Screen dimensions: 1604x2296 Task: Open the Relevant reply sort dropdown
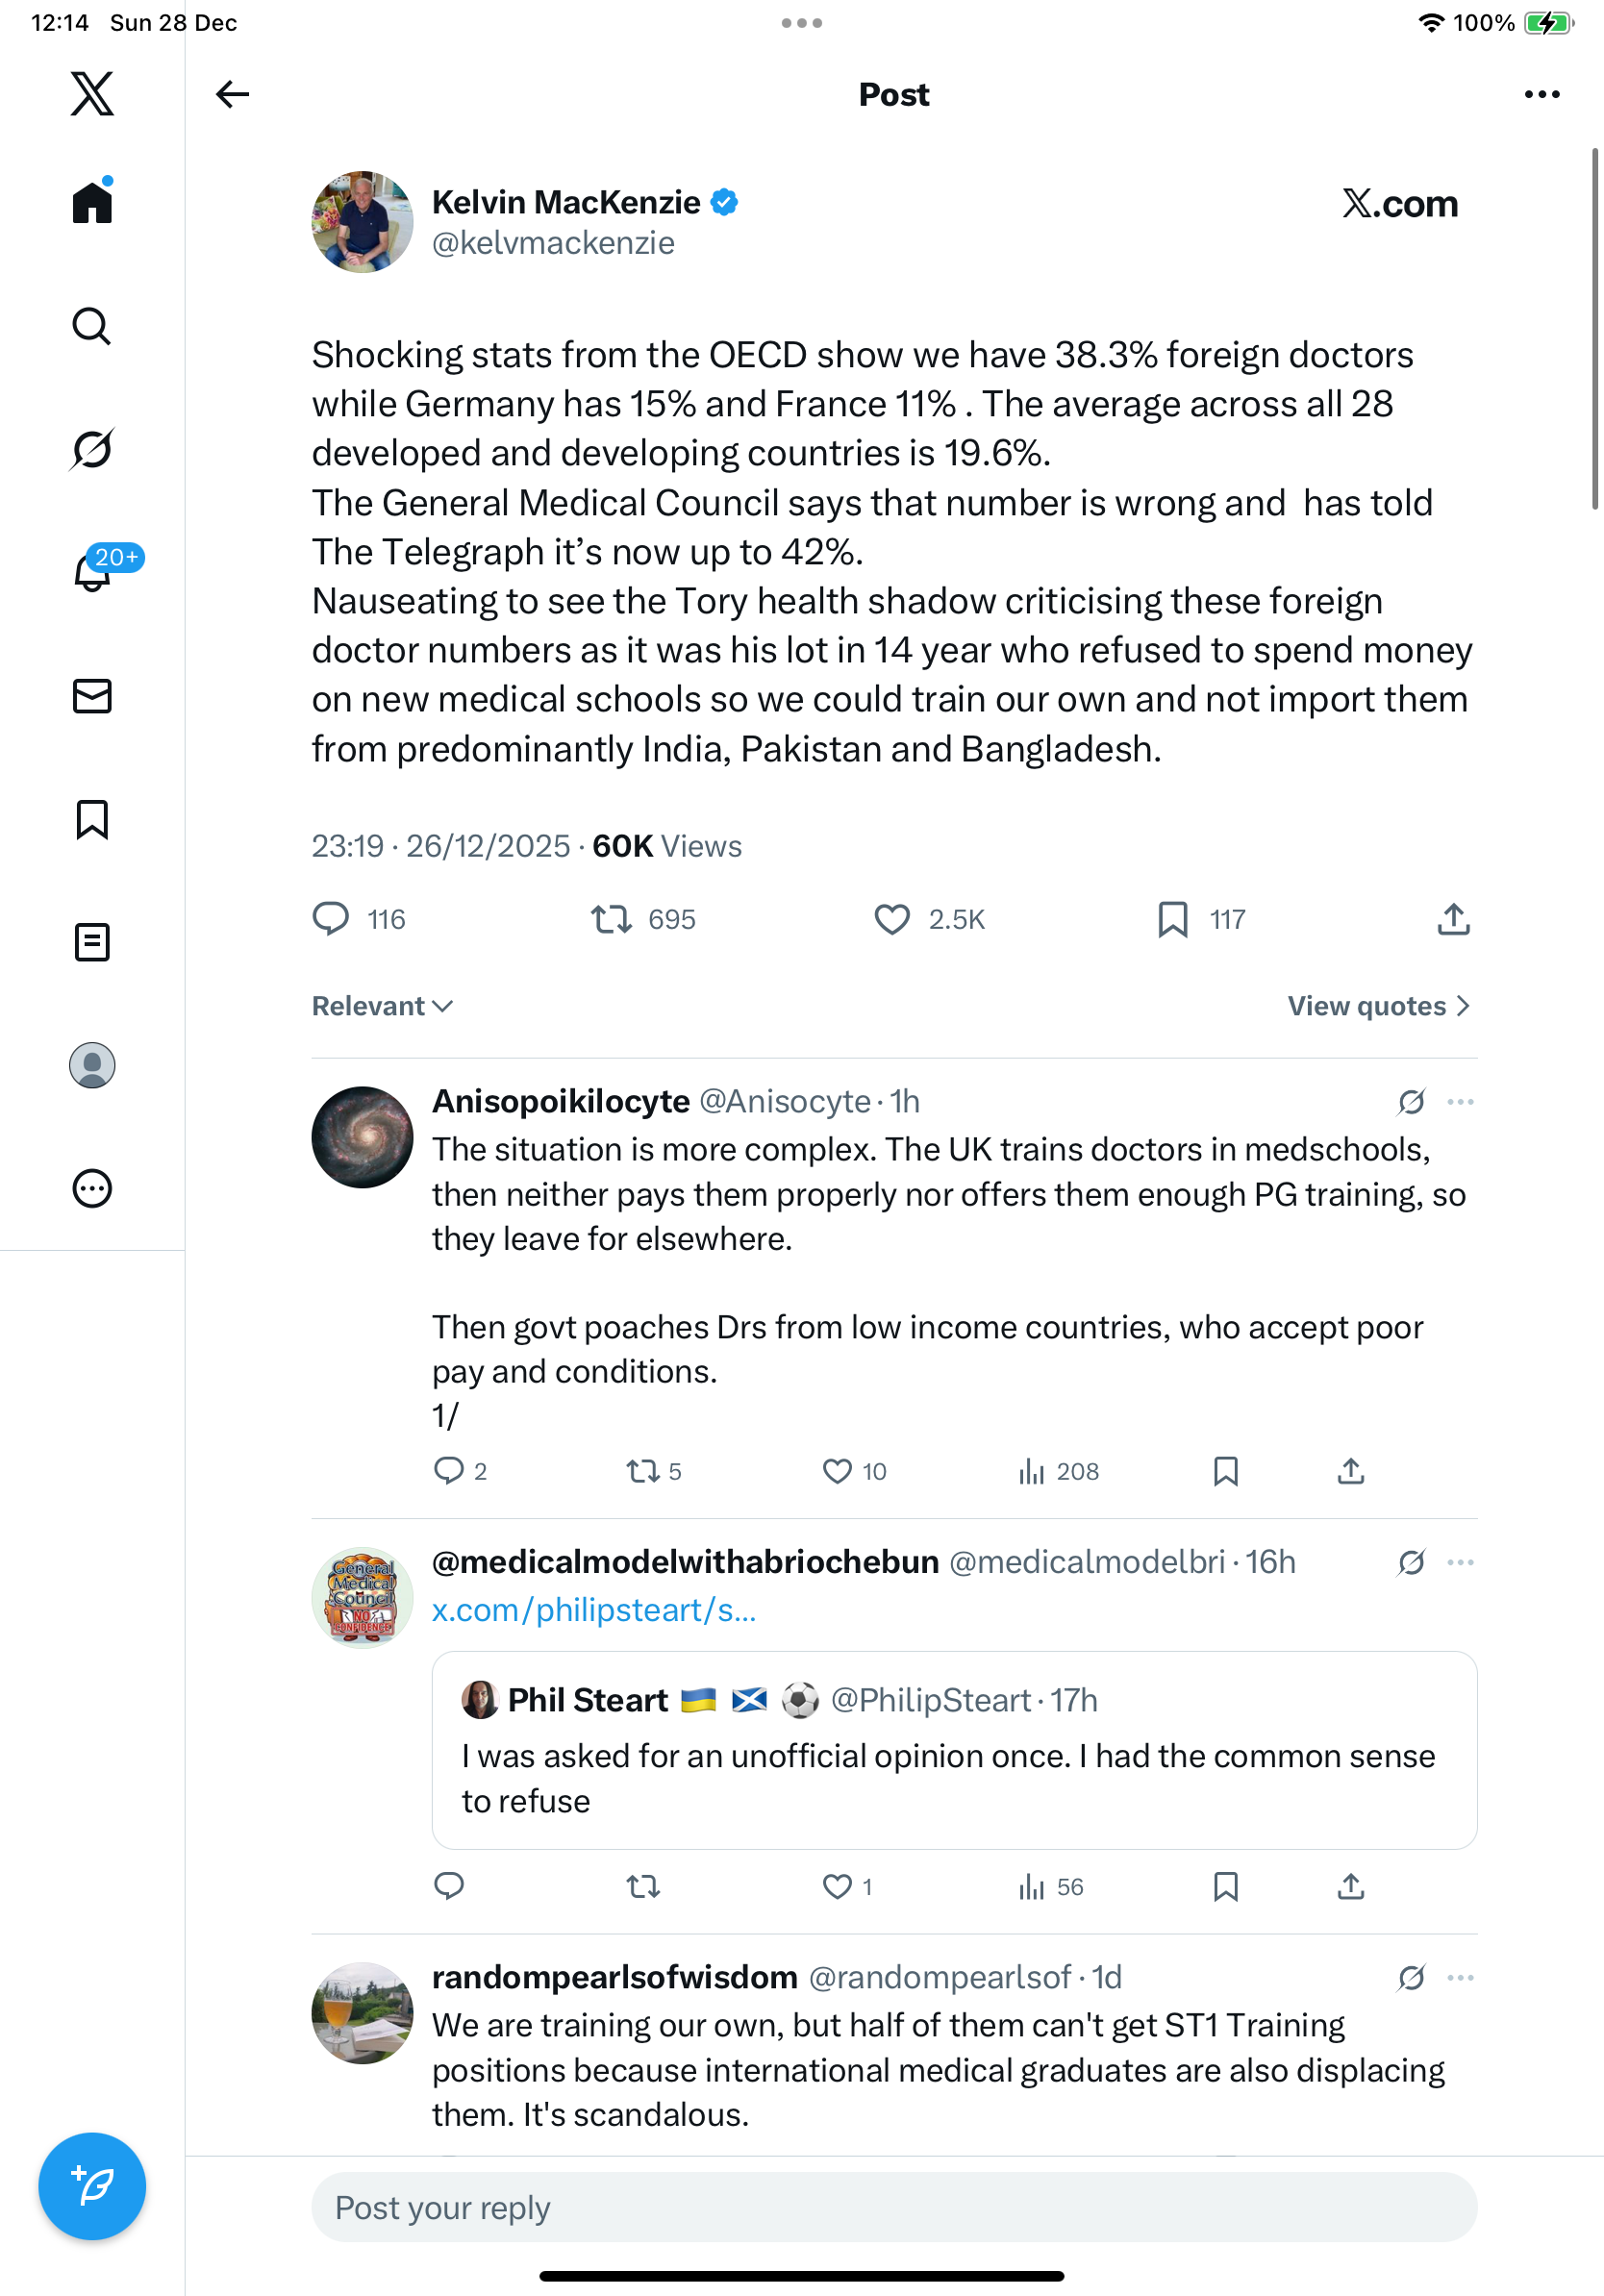coord(383,1006)
